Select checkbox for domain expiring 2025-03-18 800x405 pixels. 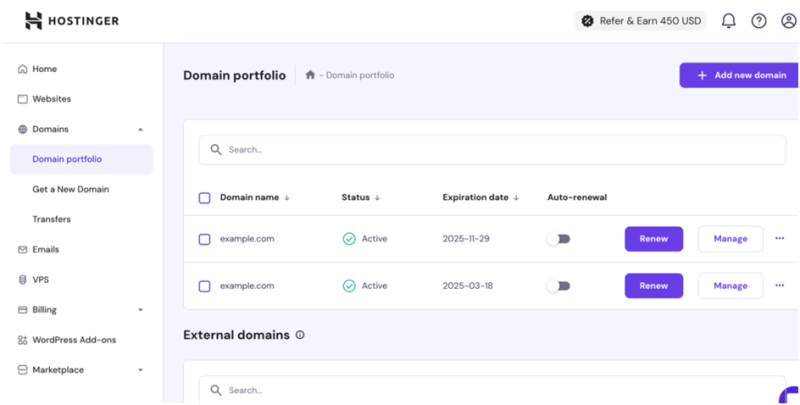(205, 286)
